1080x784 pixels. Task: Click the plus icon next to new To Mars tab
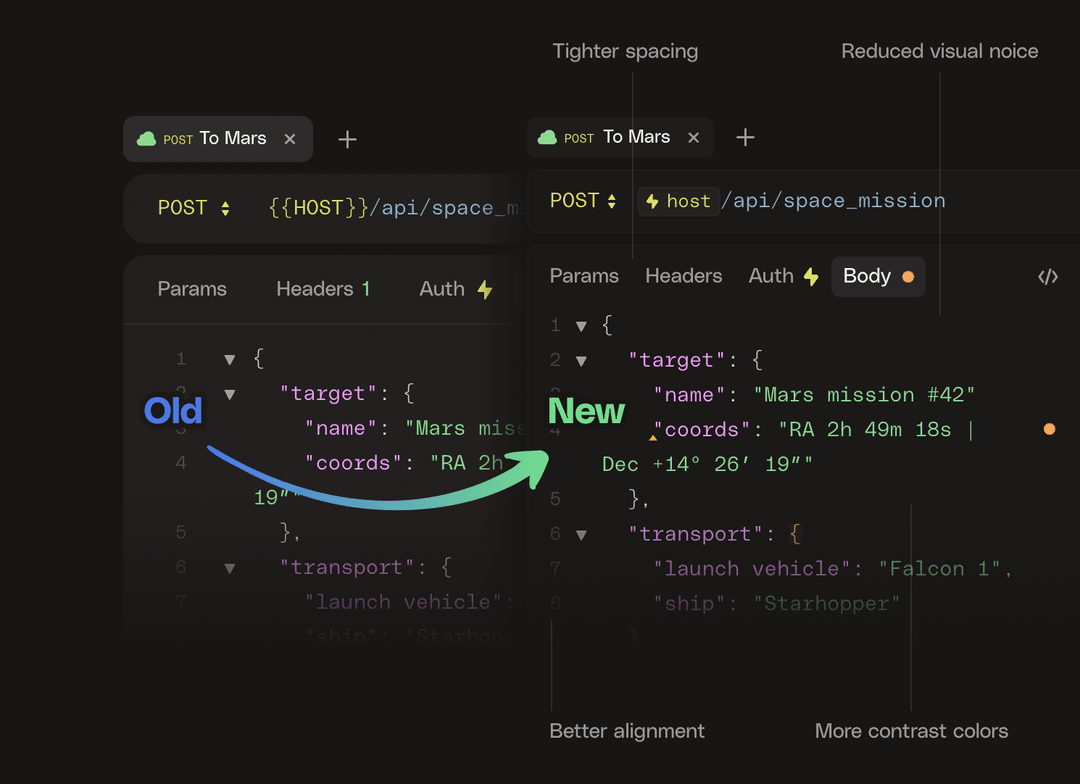click(x=744, y=137)
